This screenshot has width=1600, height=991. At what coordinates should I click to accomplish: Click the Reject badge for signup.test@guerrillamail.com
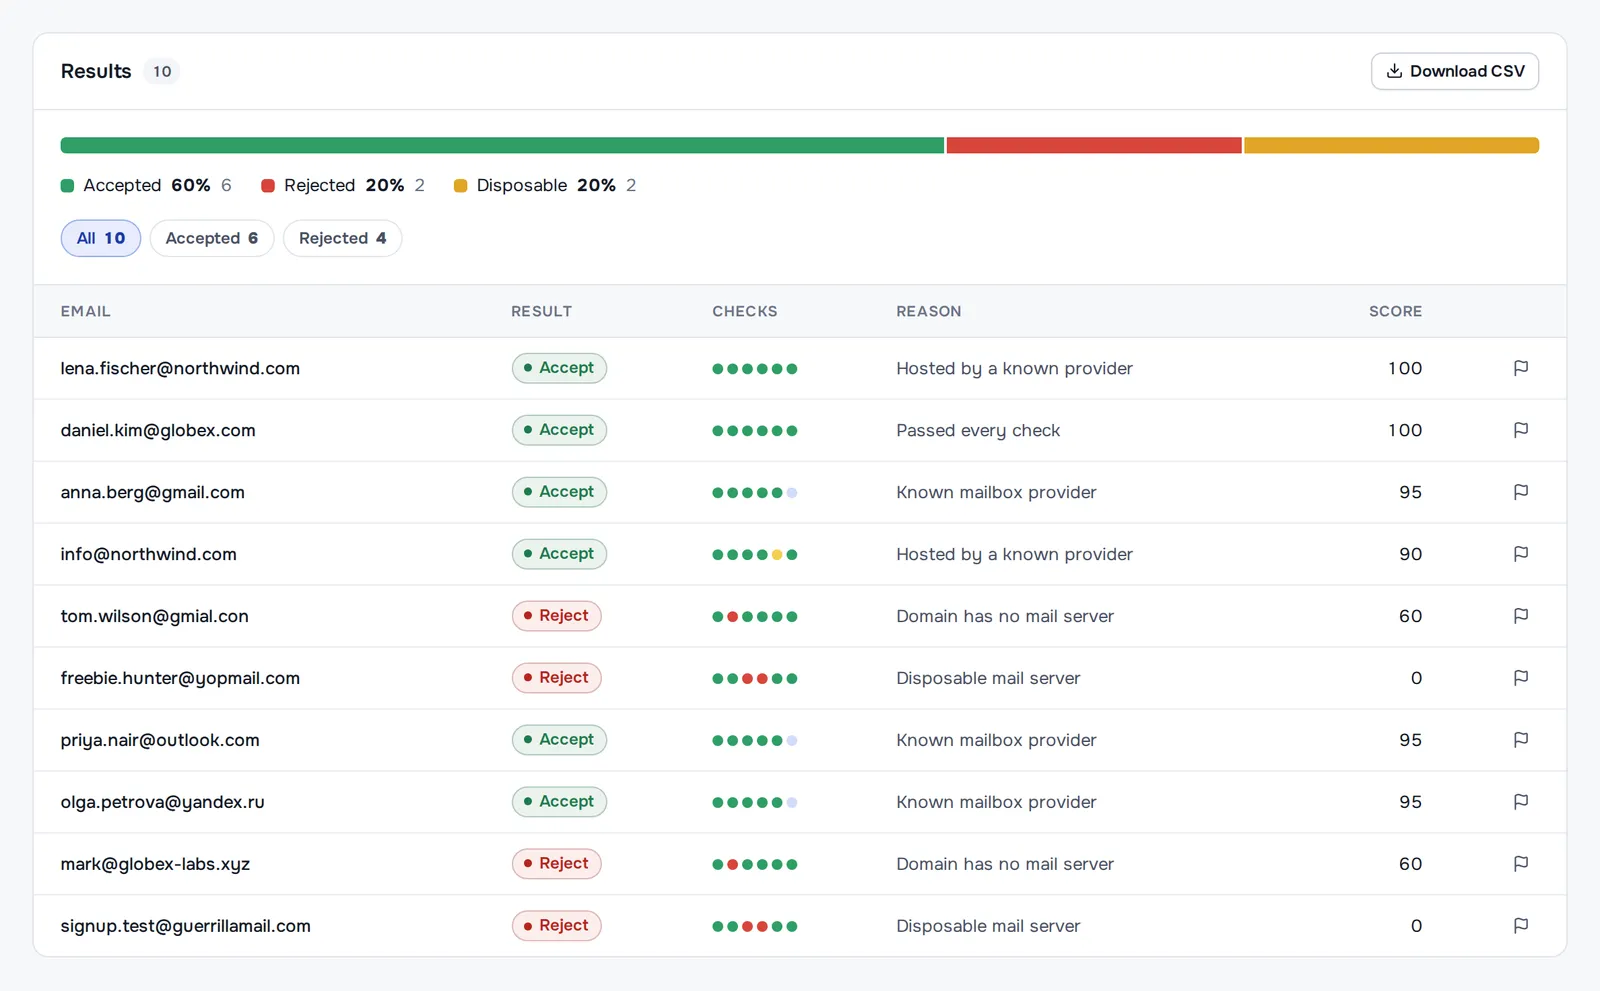point(556,926)
